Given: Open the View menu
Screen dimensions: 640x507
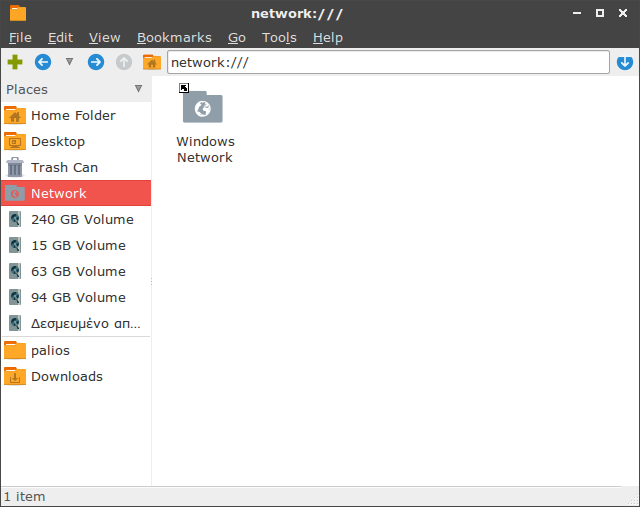Looking at the screenshot, I should tap(104, 38).
